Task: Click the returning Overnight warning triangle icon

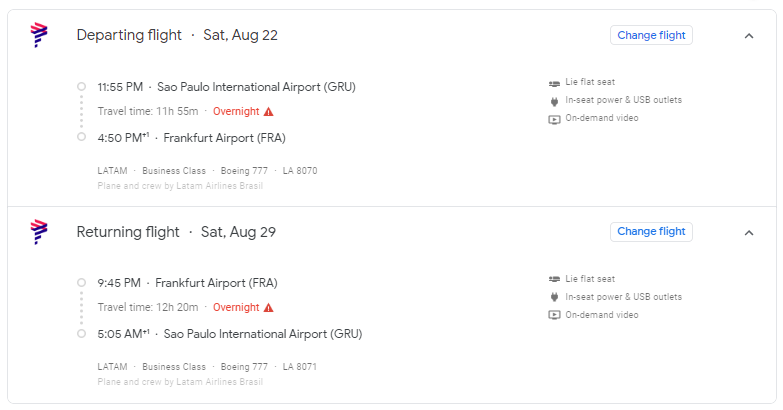Action: 269,308
